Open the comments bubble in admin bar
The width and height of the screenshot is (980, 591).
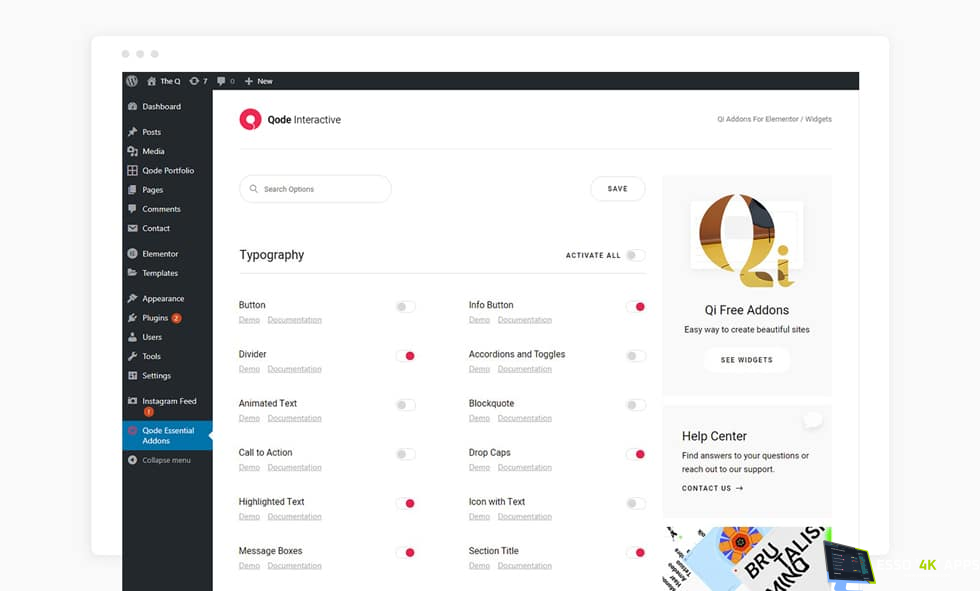pos(222,81)
